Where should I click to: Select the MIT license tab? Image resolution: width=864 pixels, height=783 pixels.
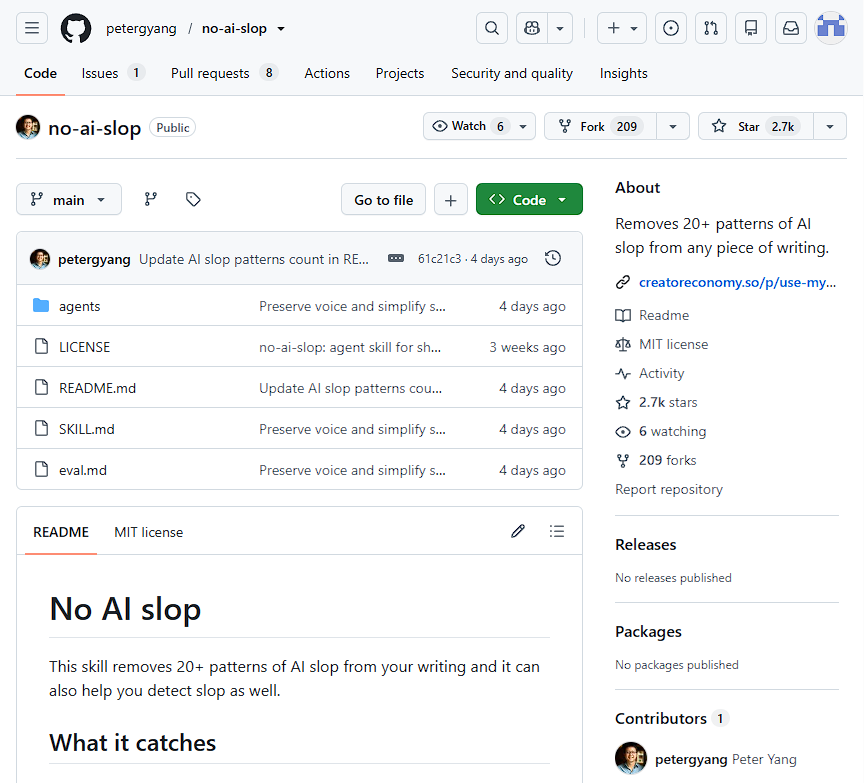[x=149, y=532]
